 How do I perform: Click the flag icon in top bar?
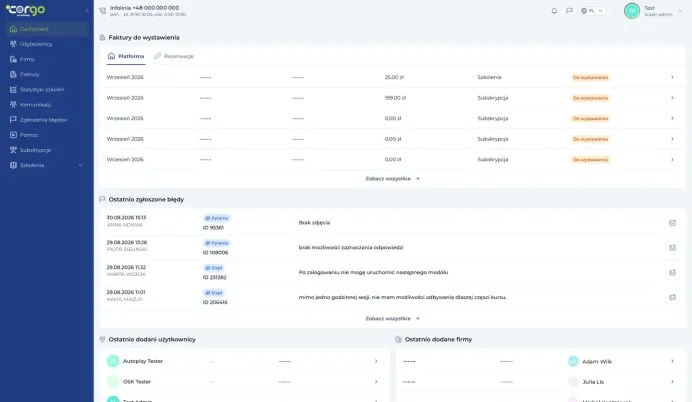tap(569, 11)
